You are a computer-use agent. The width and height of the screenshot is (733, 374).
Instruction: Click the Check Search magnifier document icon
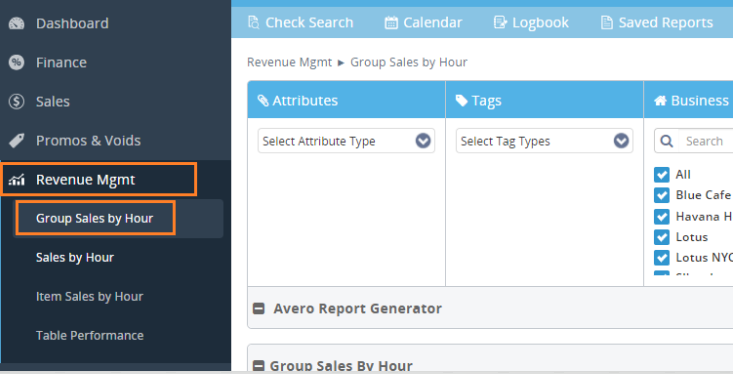pyautogui.click(x=253, y=22)
